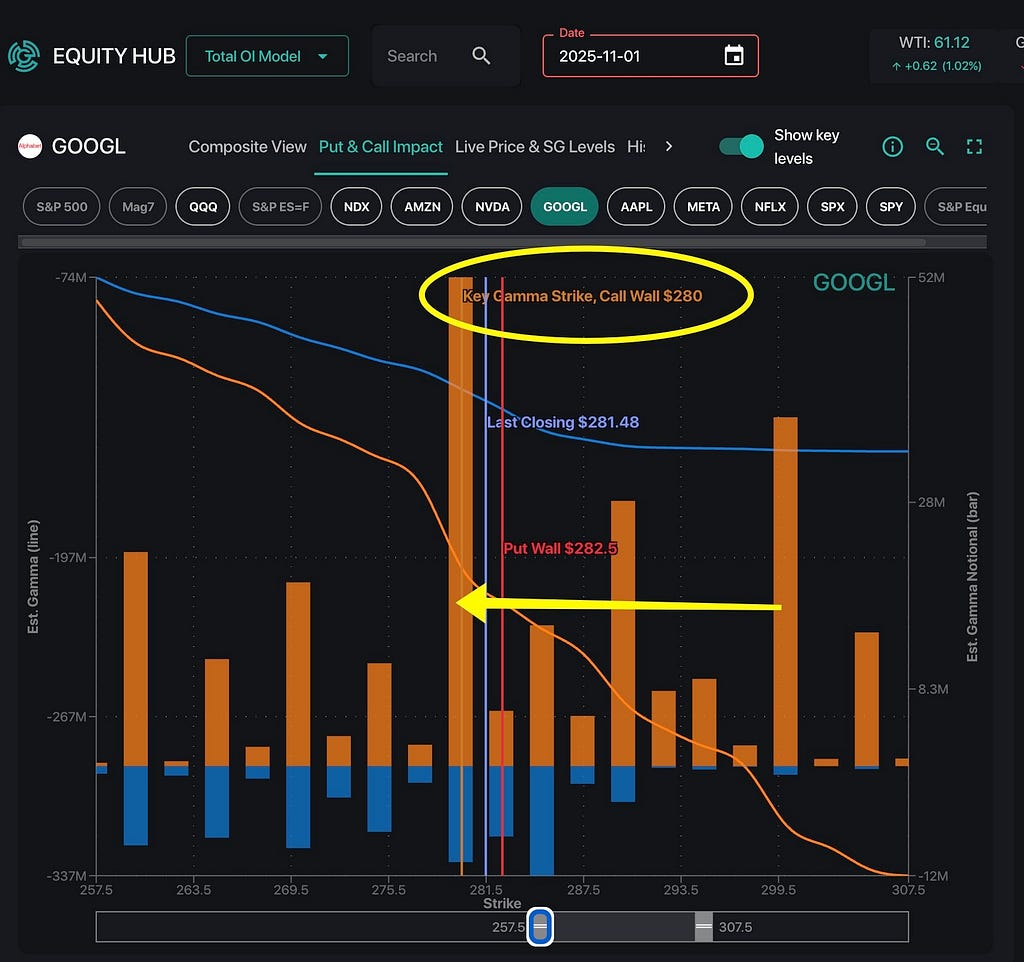Image resolution: width=1024 pixels, height=962 pixels.
Task: Click the blue put bar under strike 269.5
Action: click(x=298, y=807)
